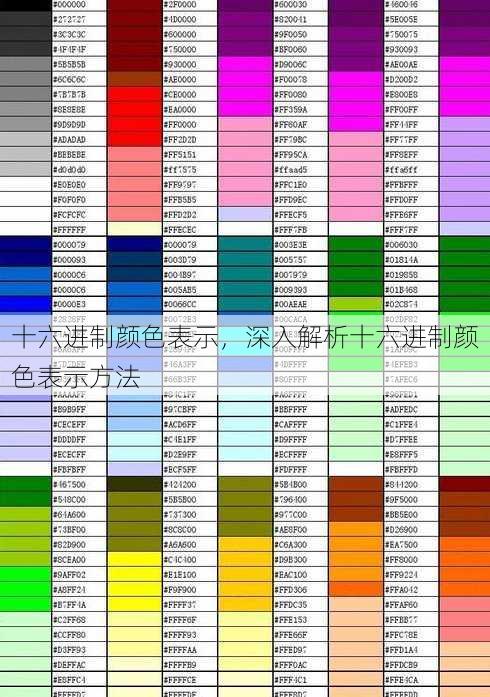Choose the #005AB5 hex code
Screen dimensions: 490x697
click(180, 290)
